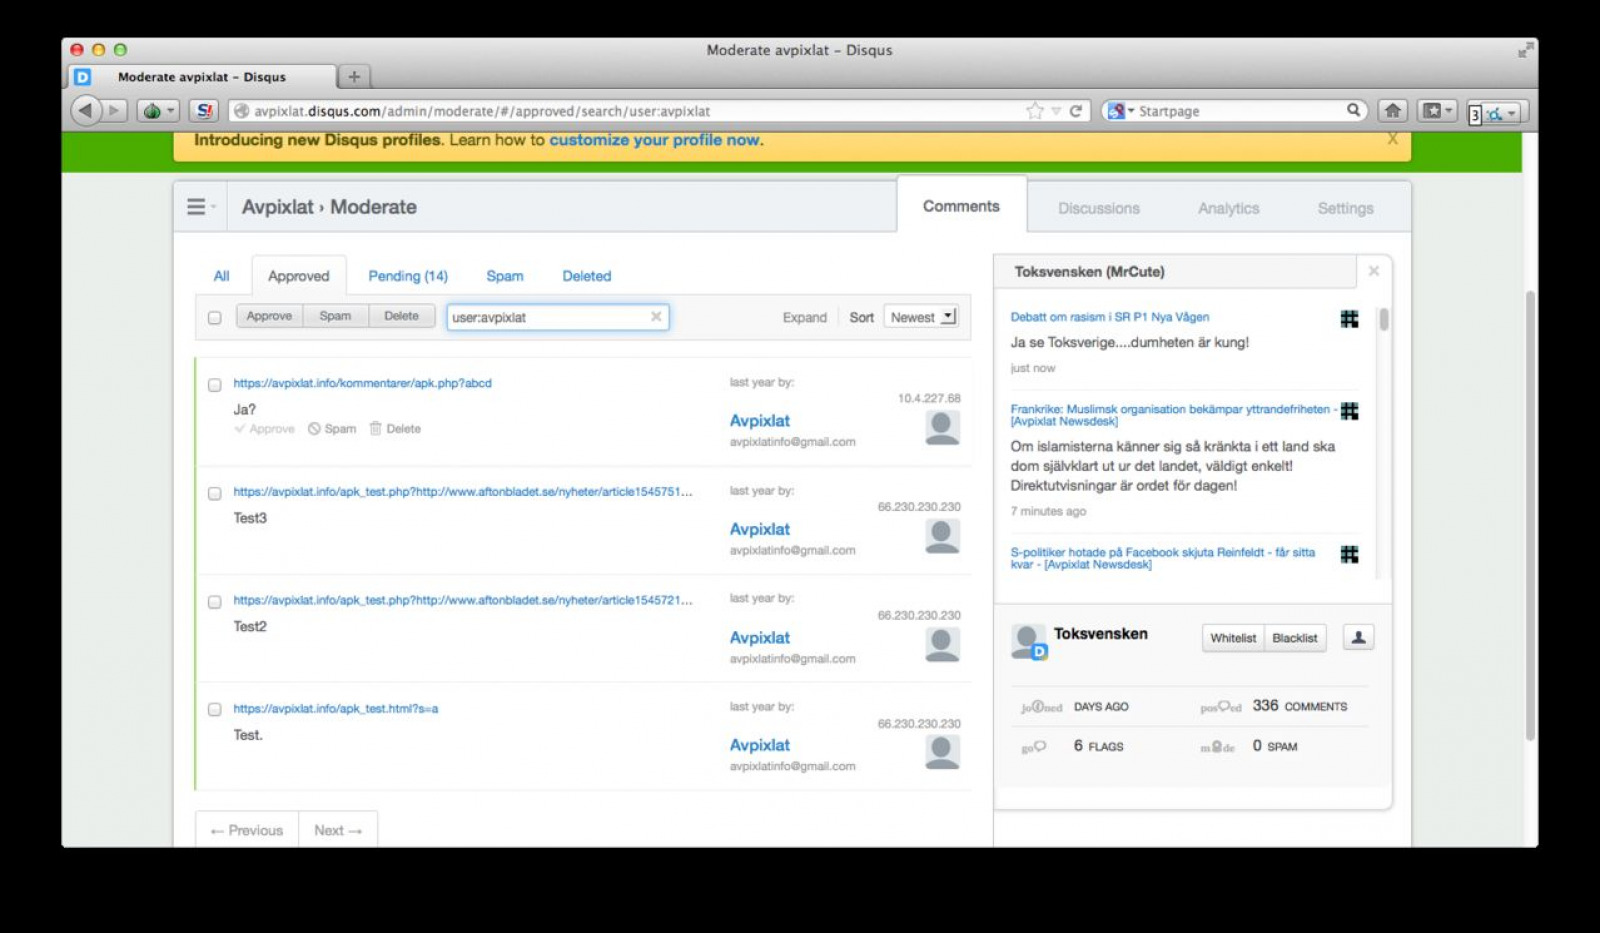
Task: Click the bulk Delete button
Action: tap(401, 316)
